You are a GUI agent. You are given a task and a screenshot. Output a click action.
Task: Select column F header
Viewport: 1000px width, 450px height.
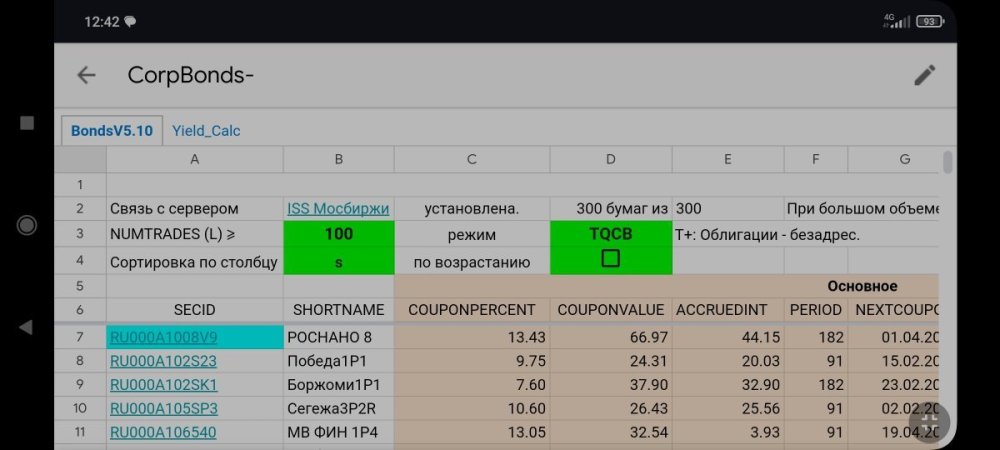point(816,159)
